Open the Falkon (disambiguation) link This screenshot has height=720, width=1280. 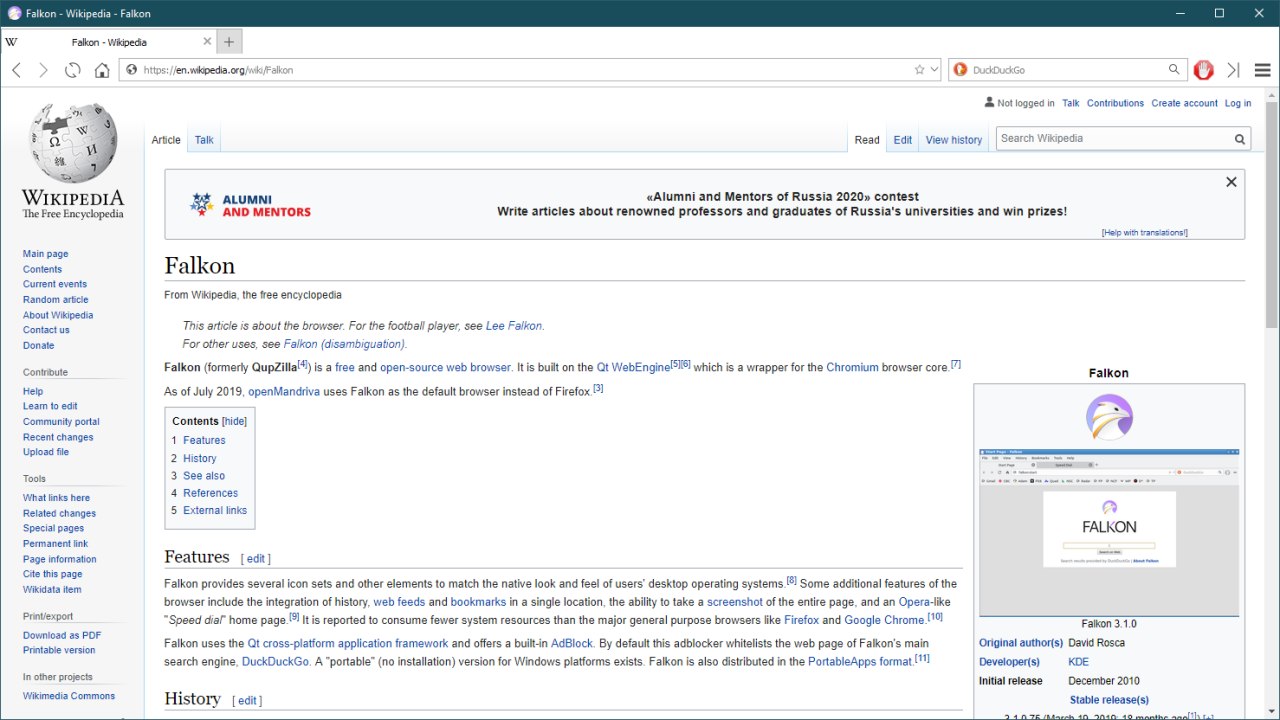(x=344, y=344)
